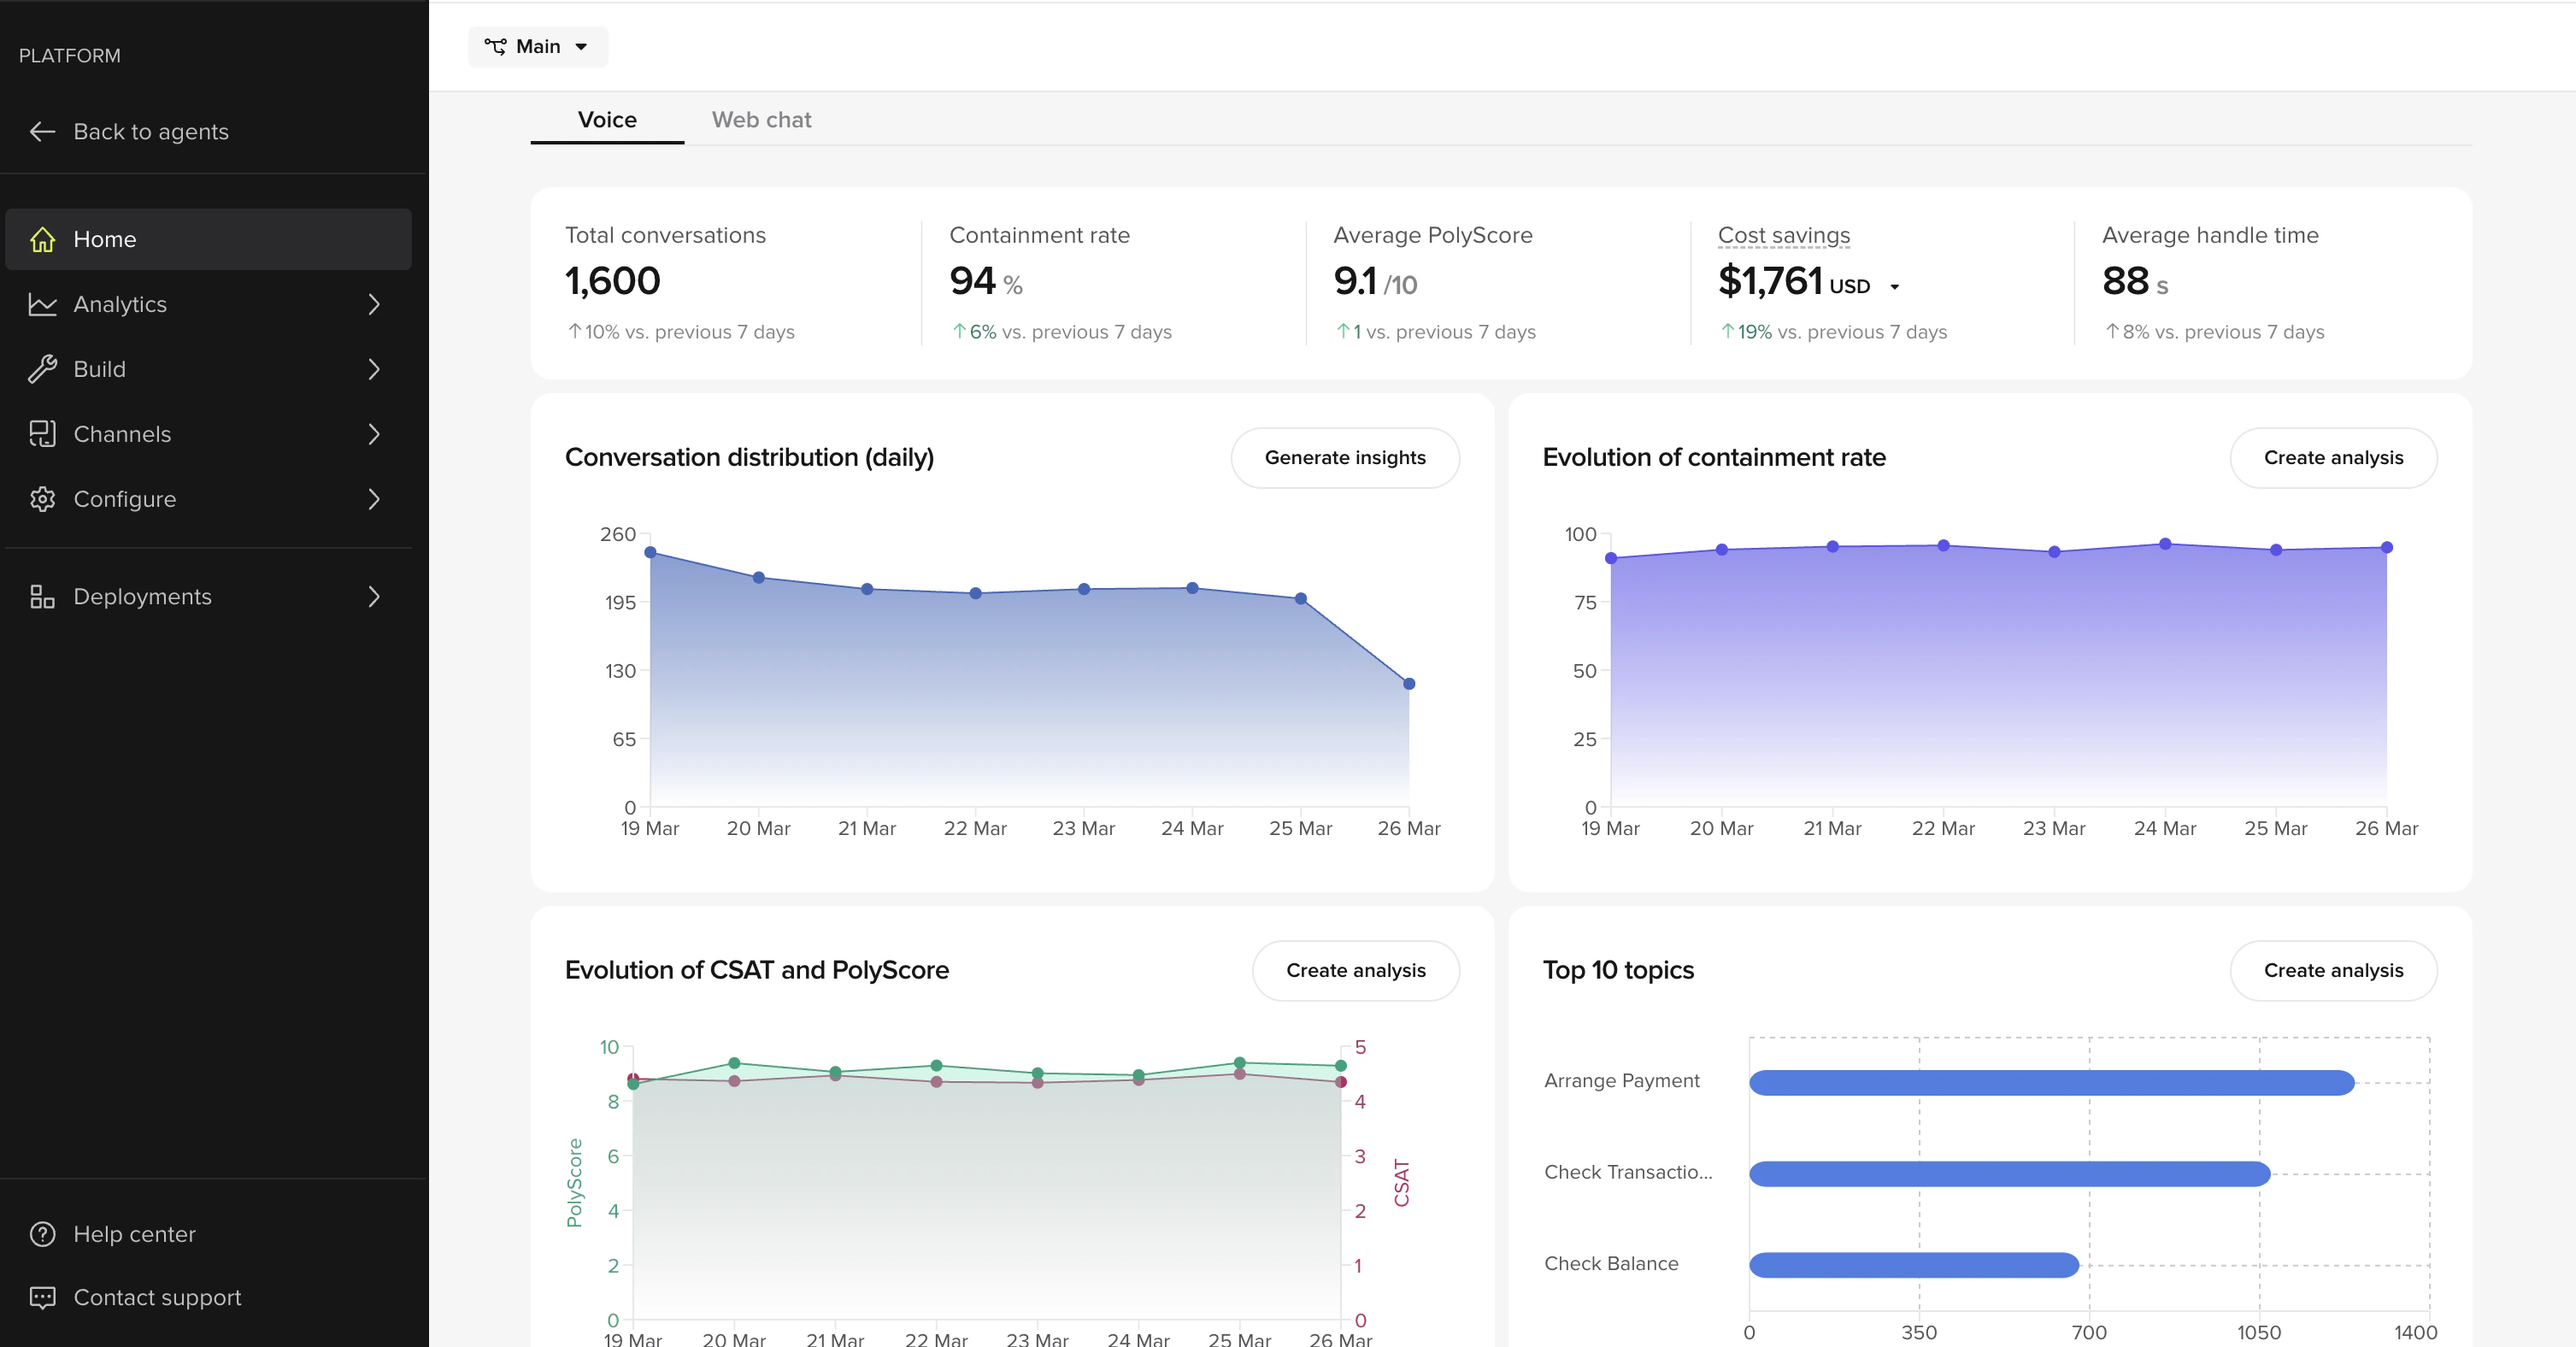The height and width of the screenshot is (1347, 2576).
Task: Open Analytics via its chart icon
Action: pos(42,304)
